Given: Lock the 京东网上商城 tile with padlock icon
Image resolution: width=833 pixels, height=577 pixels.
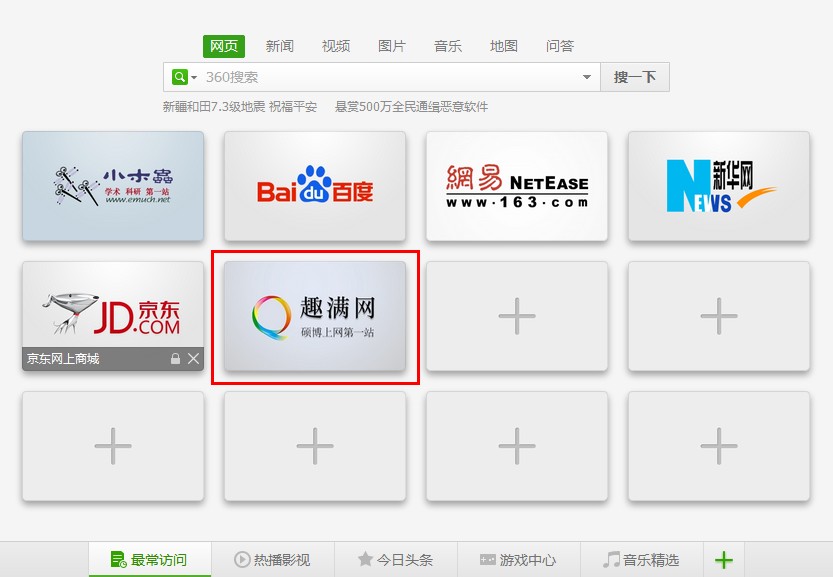Looking at the screenshot, I should click(x=175, y=359).
